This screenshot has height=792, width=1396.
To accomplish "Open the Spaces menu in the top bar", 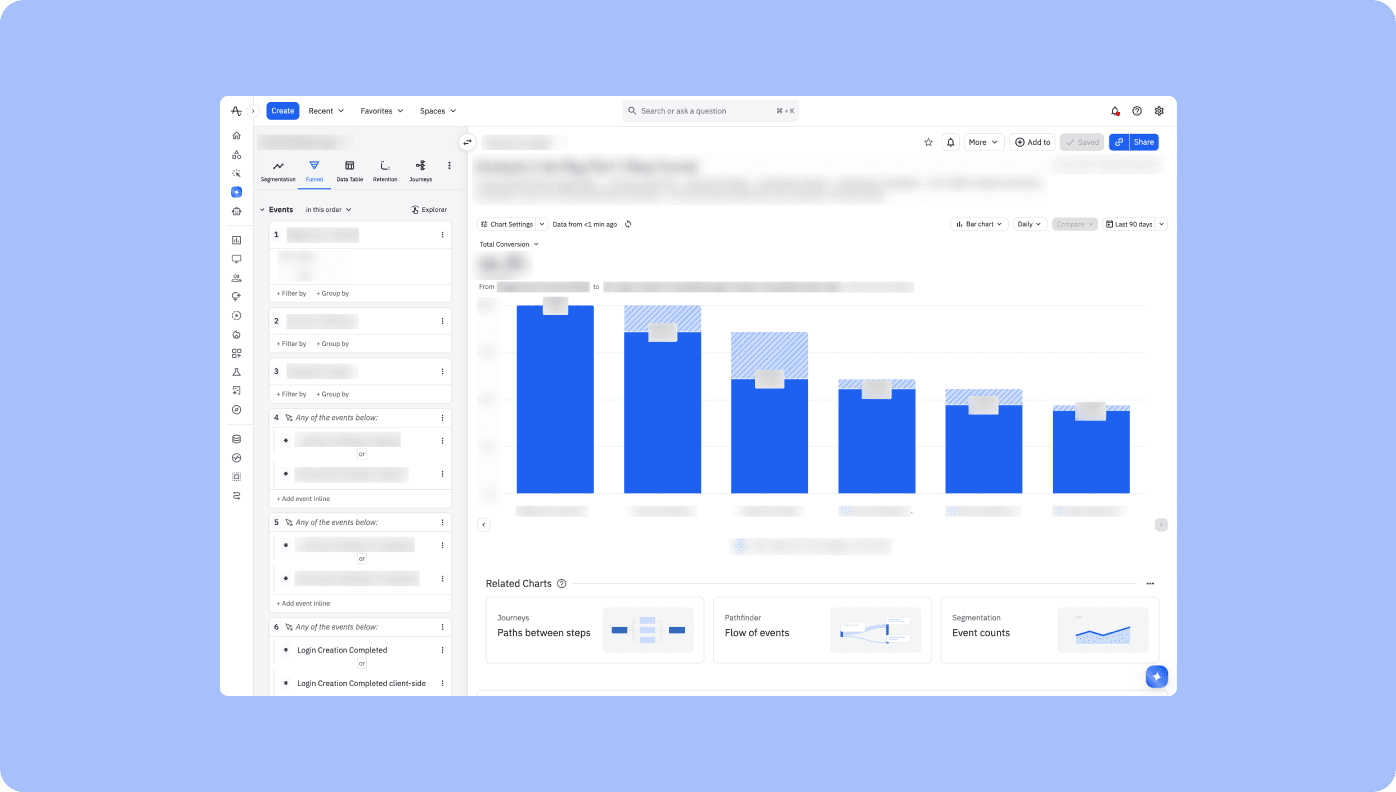I will pyautogui.click(x=436, y=110).
